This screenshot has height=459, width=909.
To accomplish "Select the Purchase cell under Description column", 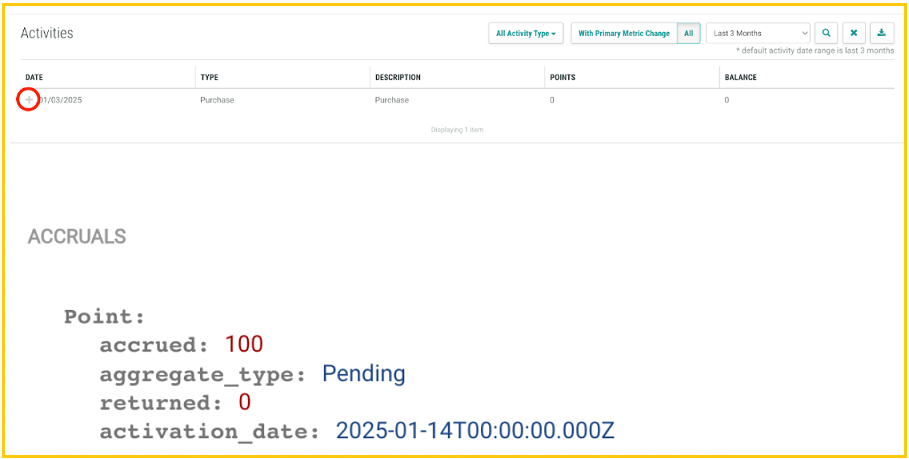I will (391, 100).
